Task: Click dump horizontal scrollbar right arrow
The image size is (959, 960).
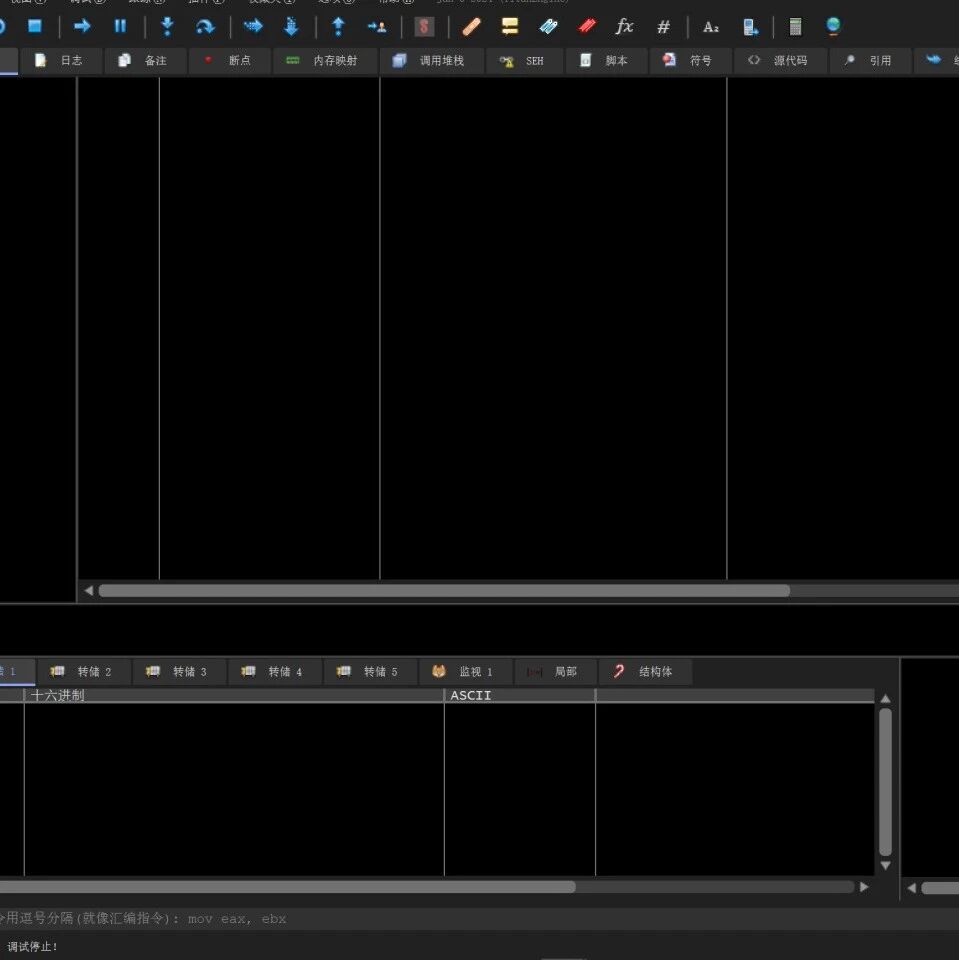Action: point(864,887)
